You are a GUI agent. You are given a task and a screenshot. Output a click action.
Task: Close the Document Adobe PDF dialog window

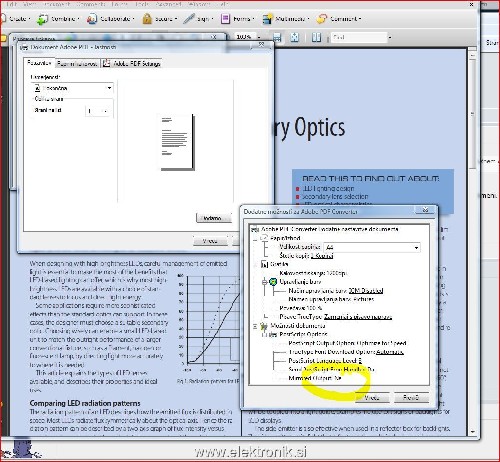262,45
